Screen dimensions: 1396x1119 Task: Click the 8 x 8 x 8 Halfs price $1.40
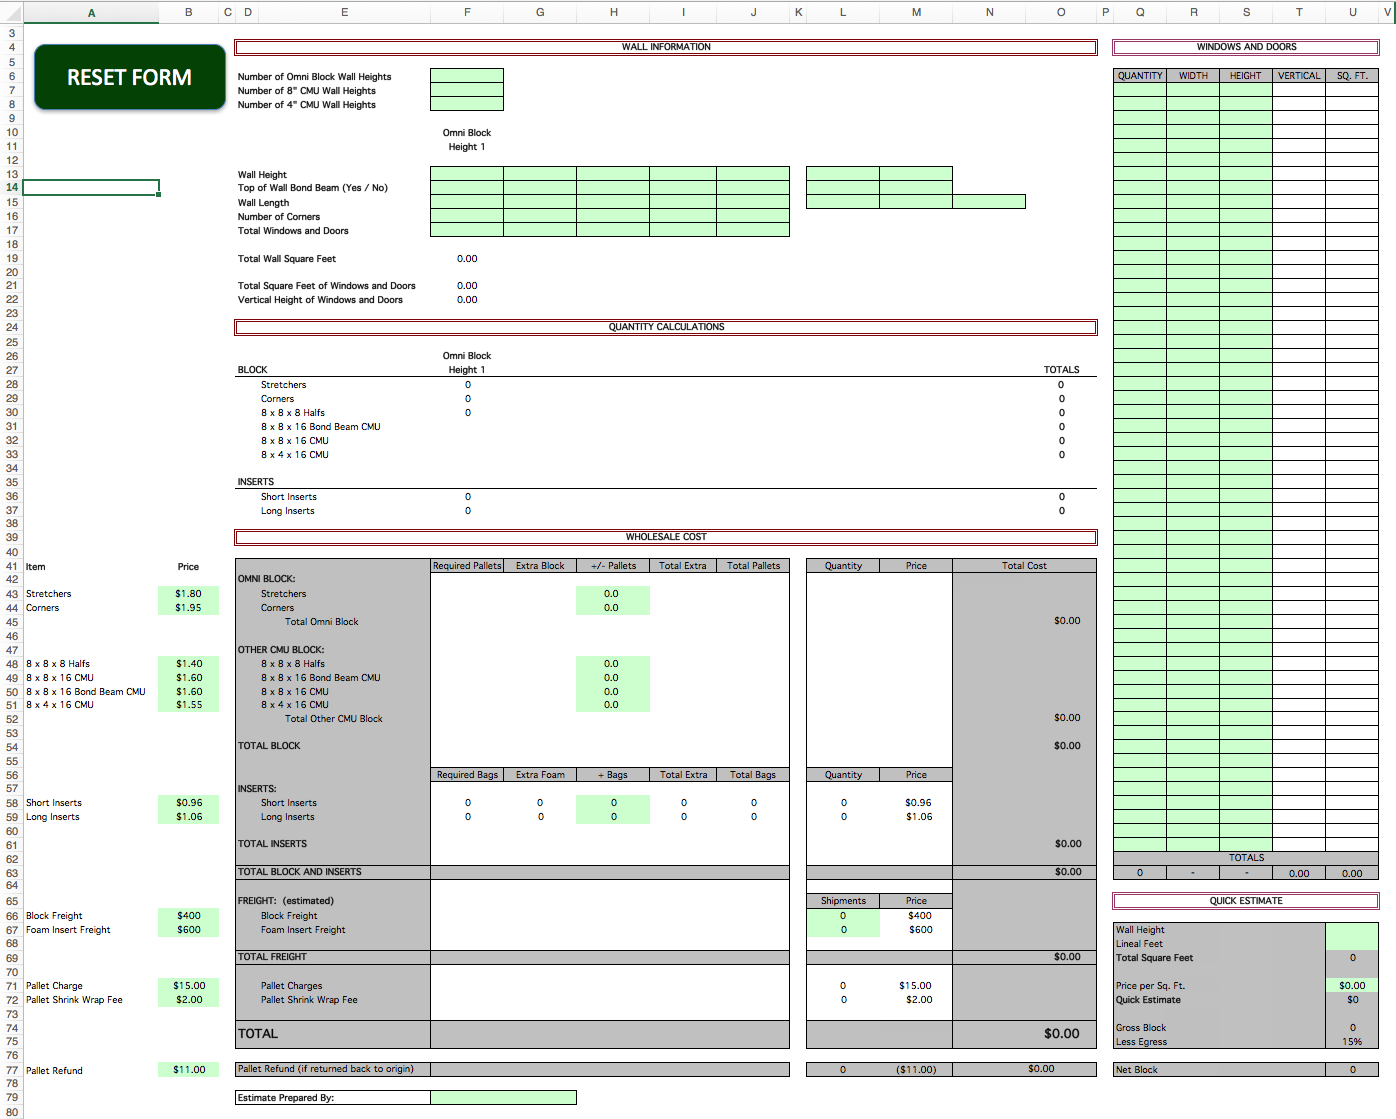[189, 664]
